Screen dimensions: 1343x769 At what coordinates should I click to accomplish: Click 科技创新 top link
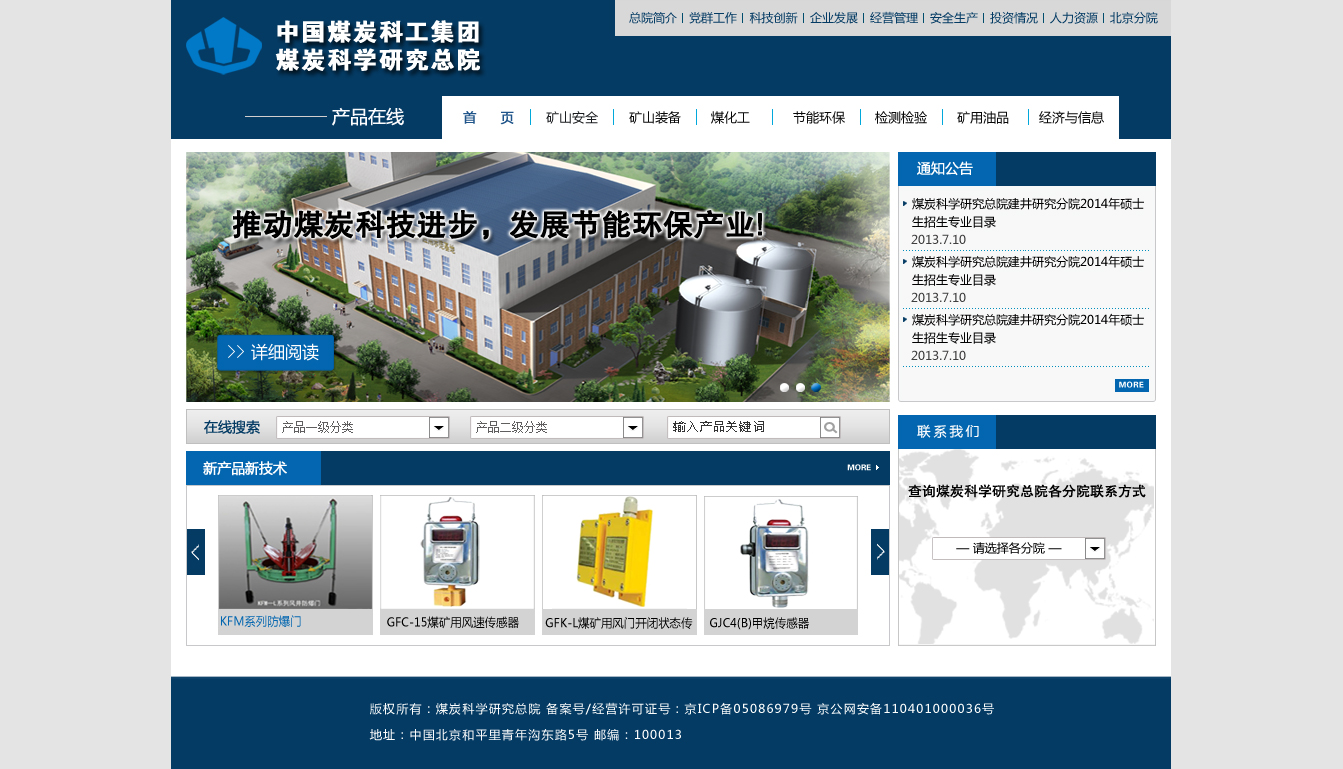point(773,18)
